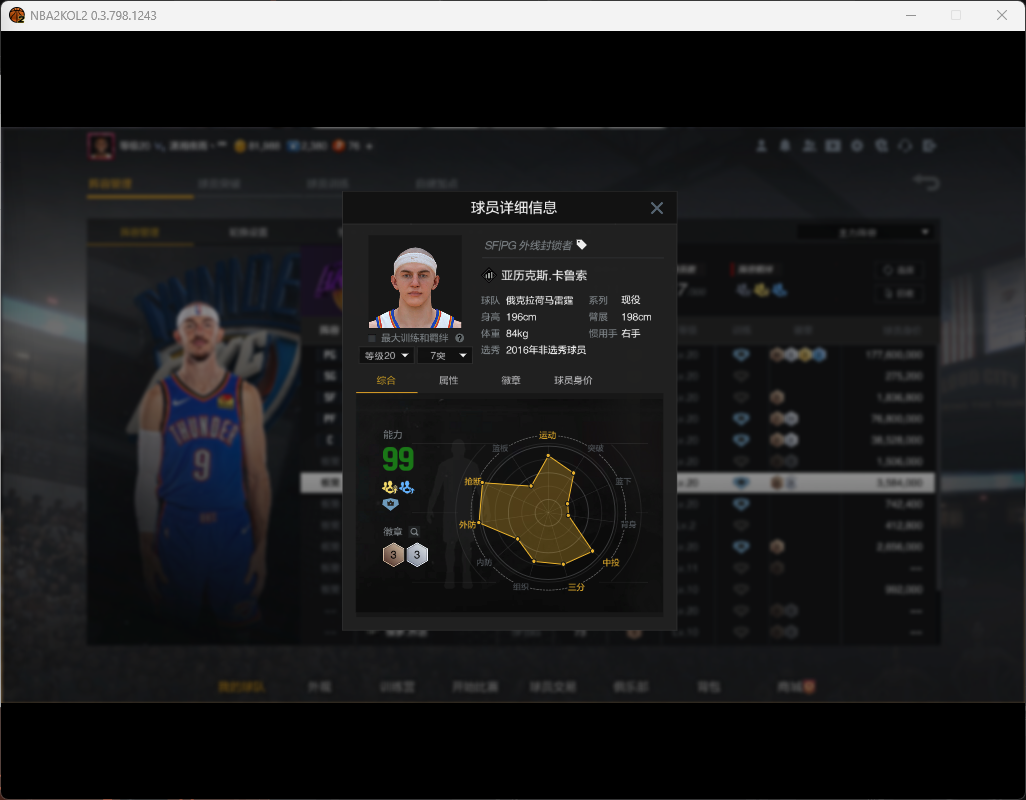Open the 等级20 level dropdown
This screenshot has height=800, width=1026.
(x=386, y=355)
